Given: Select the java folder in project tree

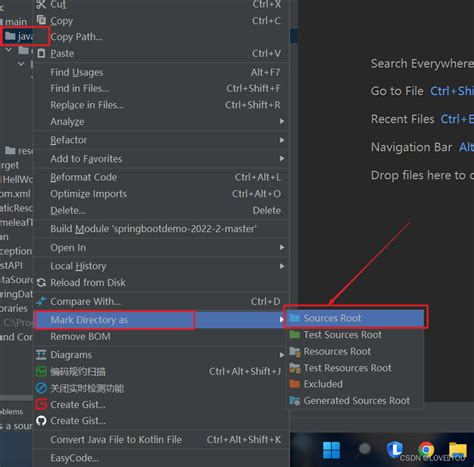Looking at the screenshot, I should coord(19,36).
